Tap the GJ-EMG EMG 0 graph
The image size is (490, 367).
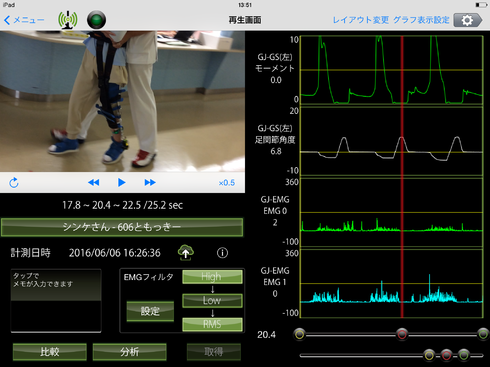tap(392, 213)
